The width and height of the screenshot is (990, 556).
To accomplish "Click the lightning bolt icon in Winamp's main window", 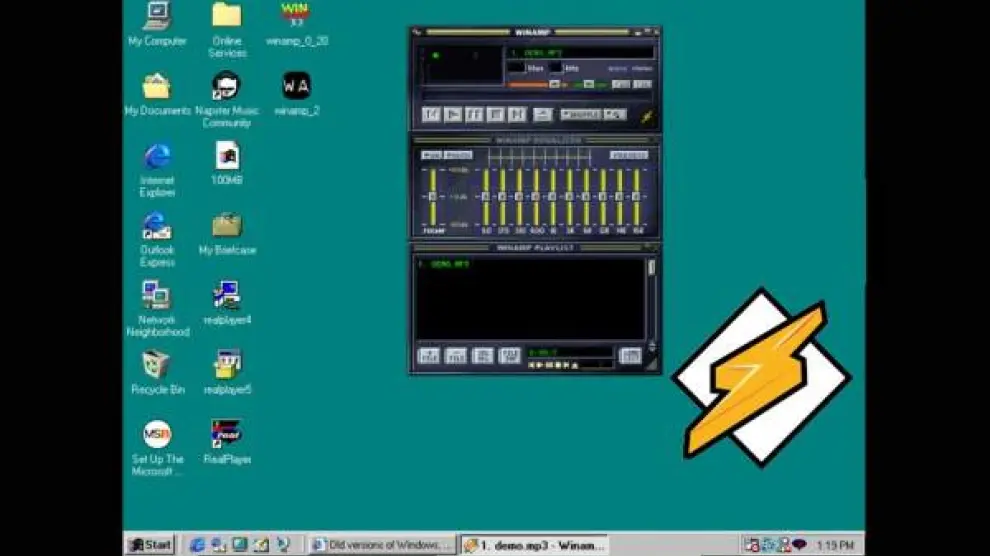I will [646, 116].
